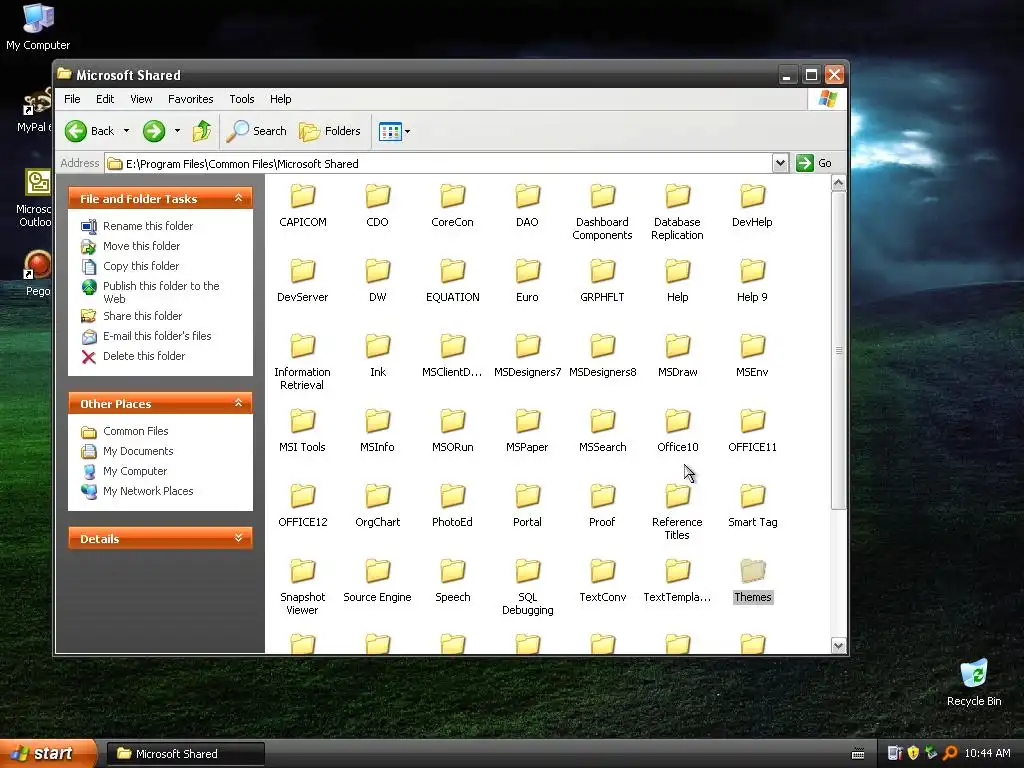Viewport: 1024px width, 768px height.
Task: Select the OFFICE12 folder icon
Action: (302, 496)
